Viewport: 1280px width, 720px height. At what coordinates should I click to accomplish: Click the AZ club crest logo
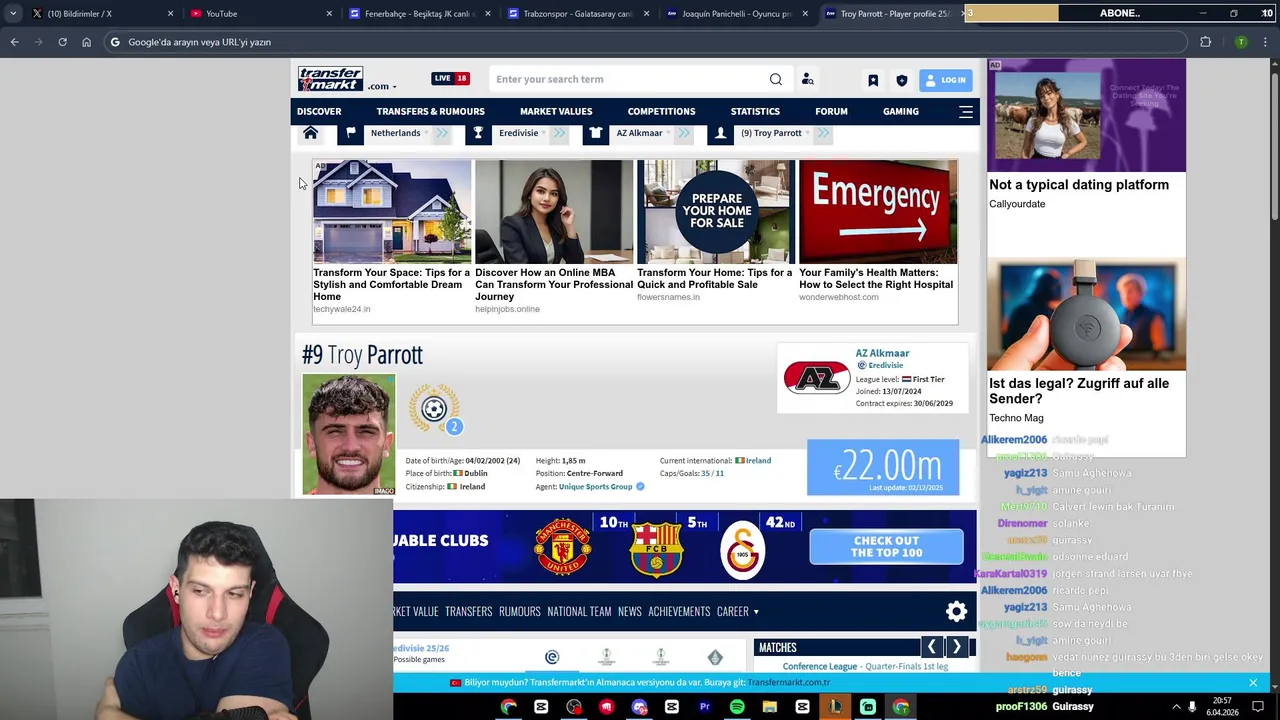click(817, 378)
